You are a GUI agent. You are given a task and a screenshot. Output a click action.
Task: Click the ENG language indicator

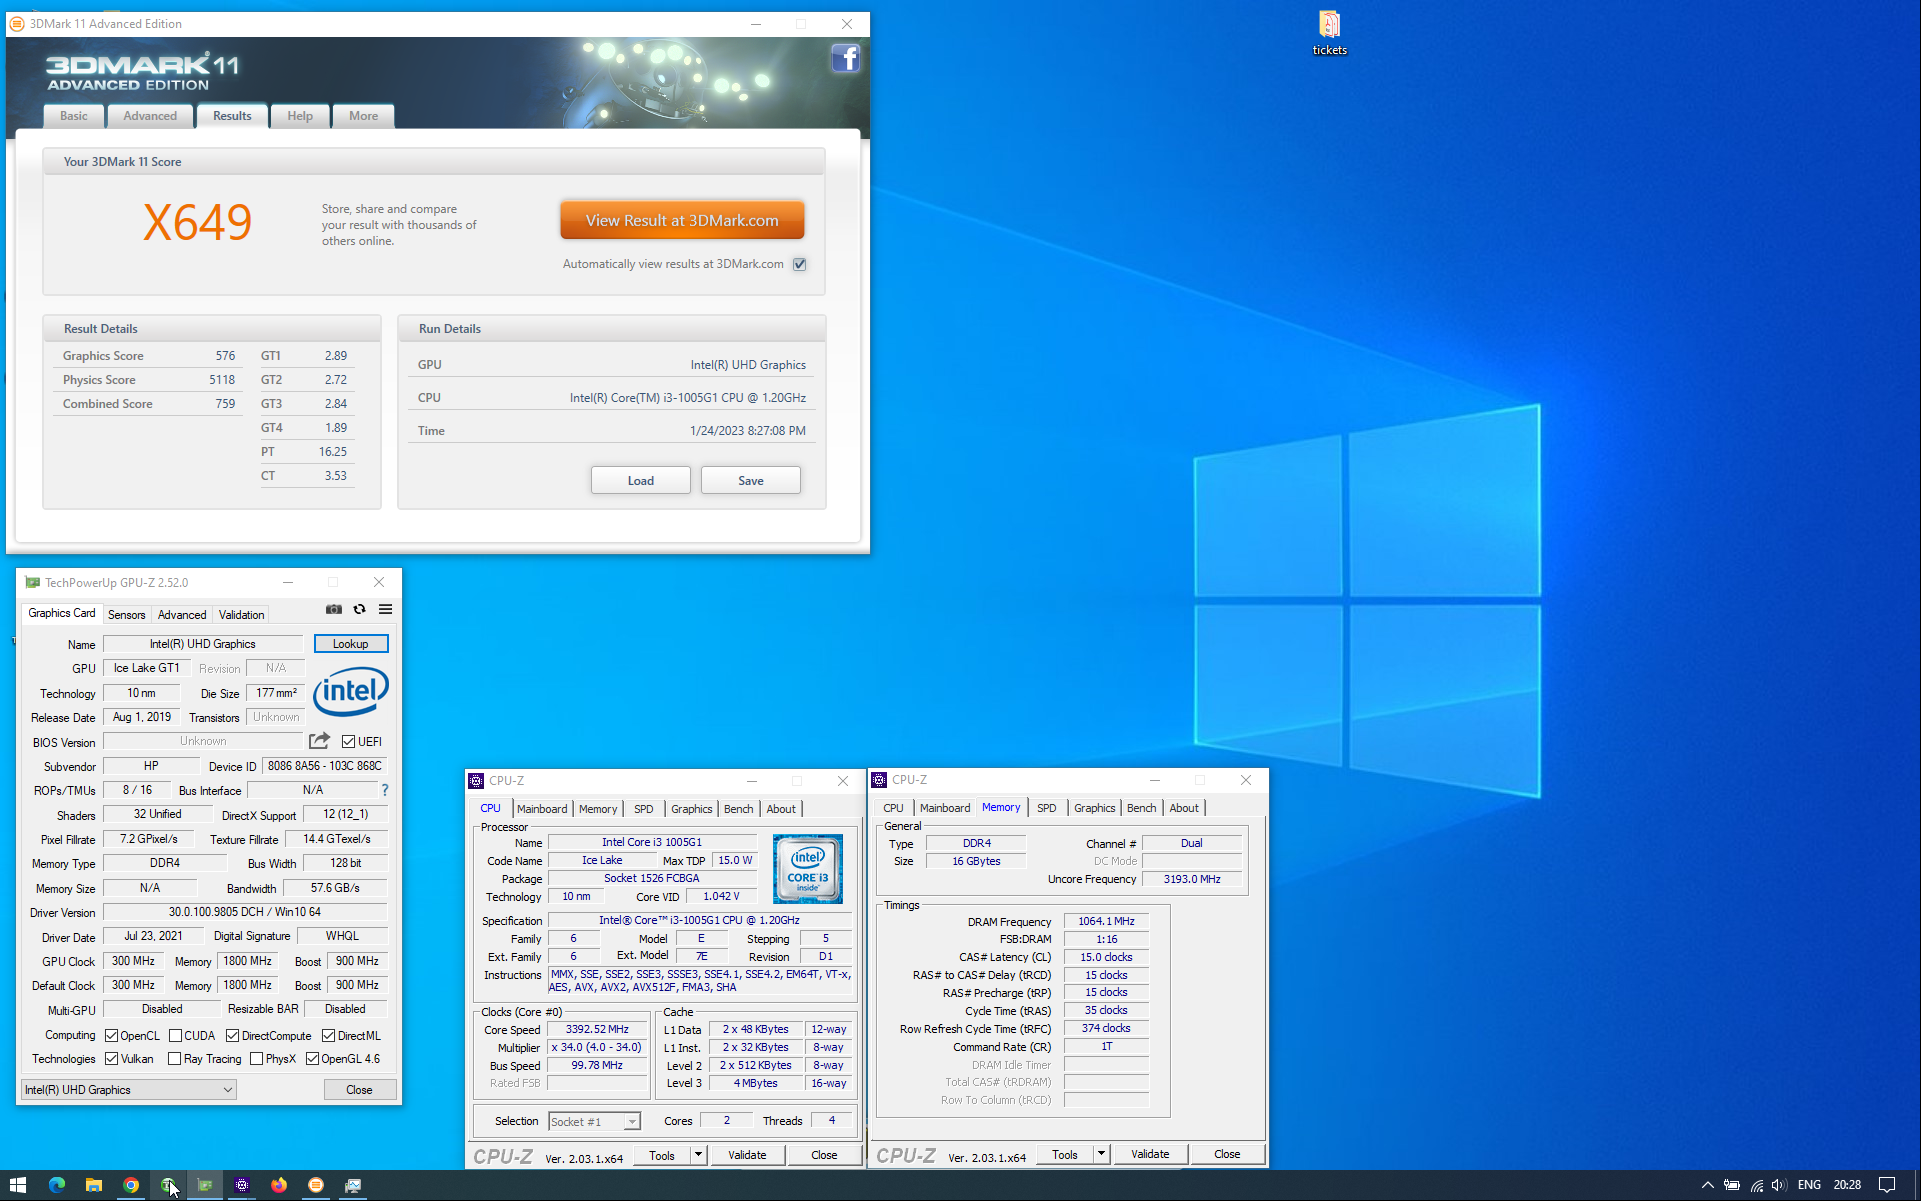coord(1809,1185)
